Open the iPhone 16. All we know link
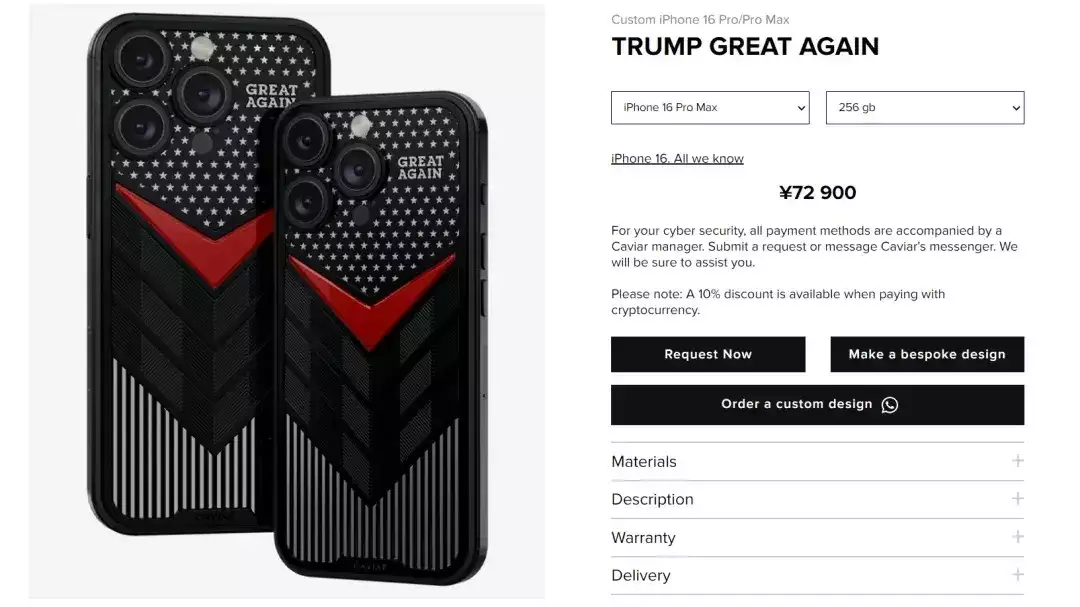The width and height of the screenshot is (1080, 607). (677, 158)
